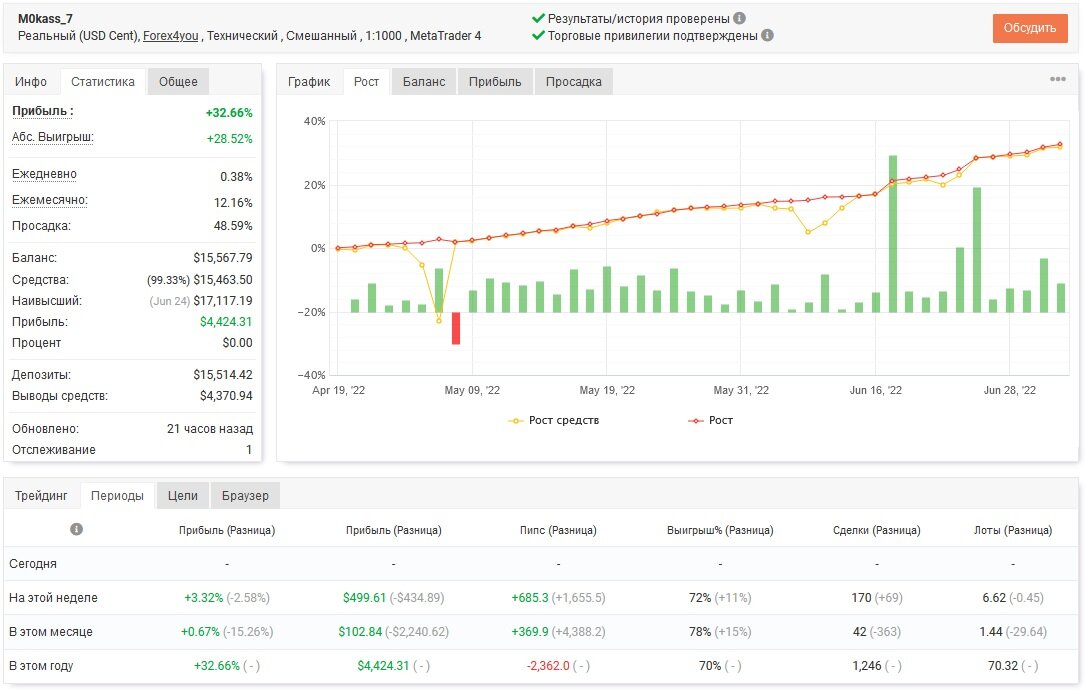Screen dimensions: 1086x690
Task: Select the Периоды tab
Action: 118,496
